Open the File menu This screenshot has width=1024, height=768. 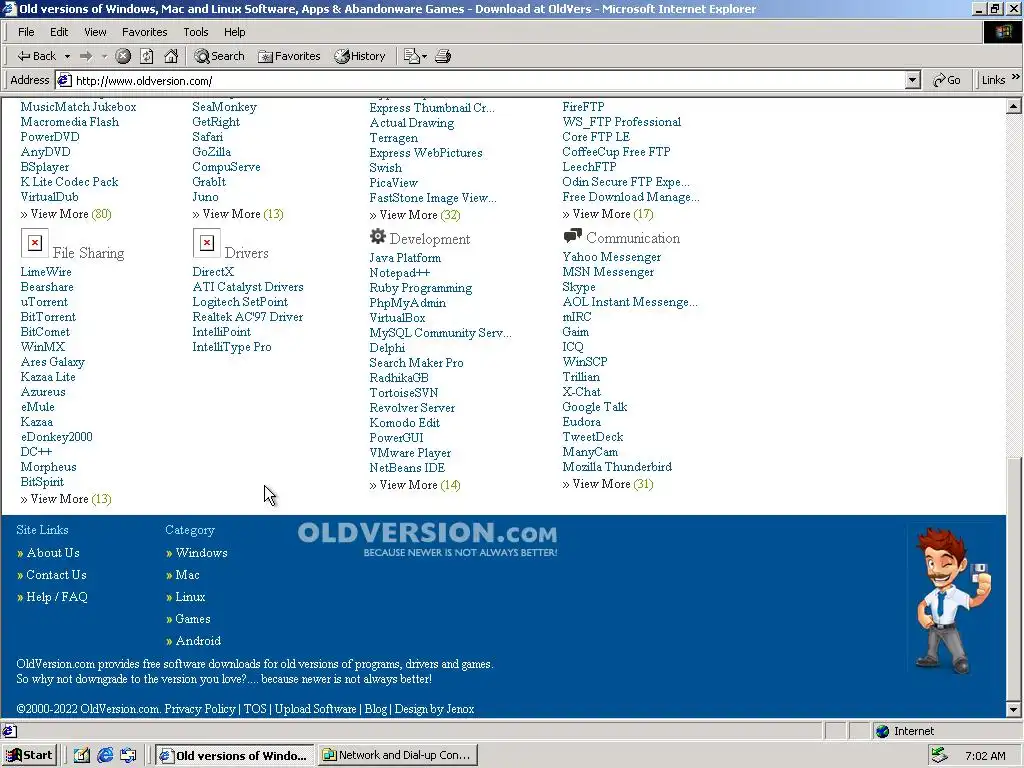tap(26, 32)
